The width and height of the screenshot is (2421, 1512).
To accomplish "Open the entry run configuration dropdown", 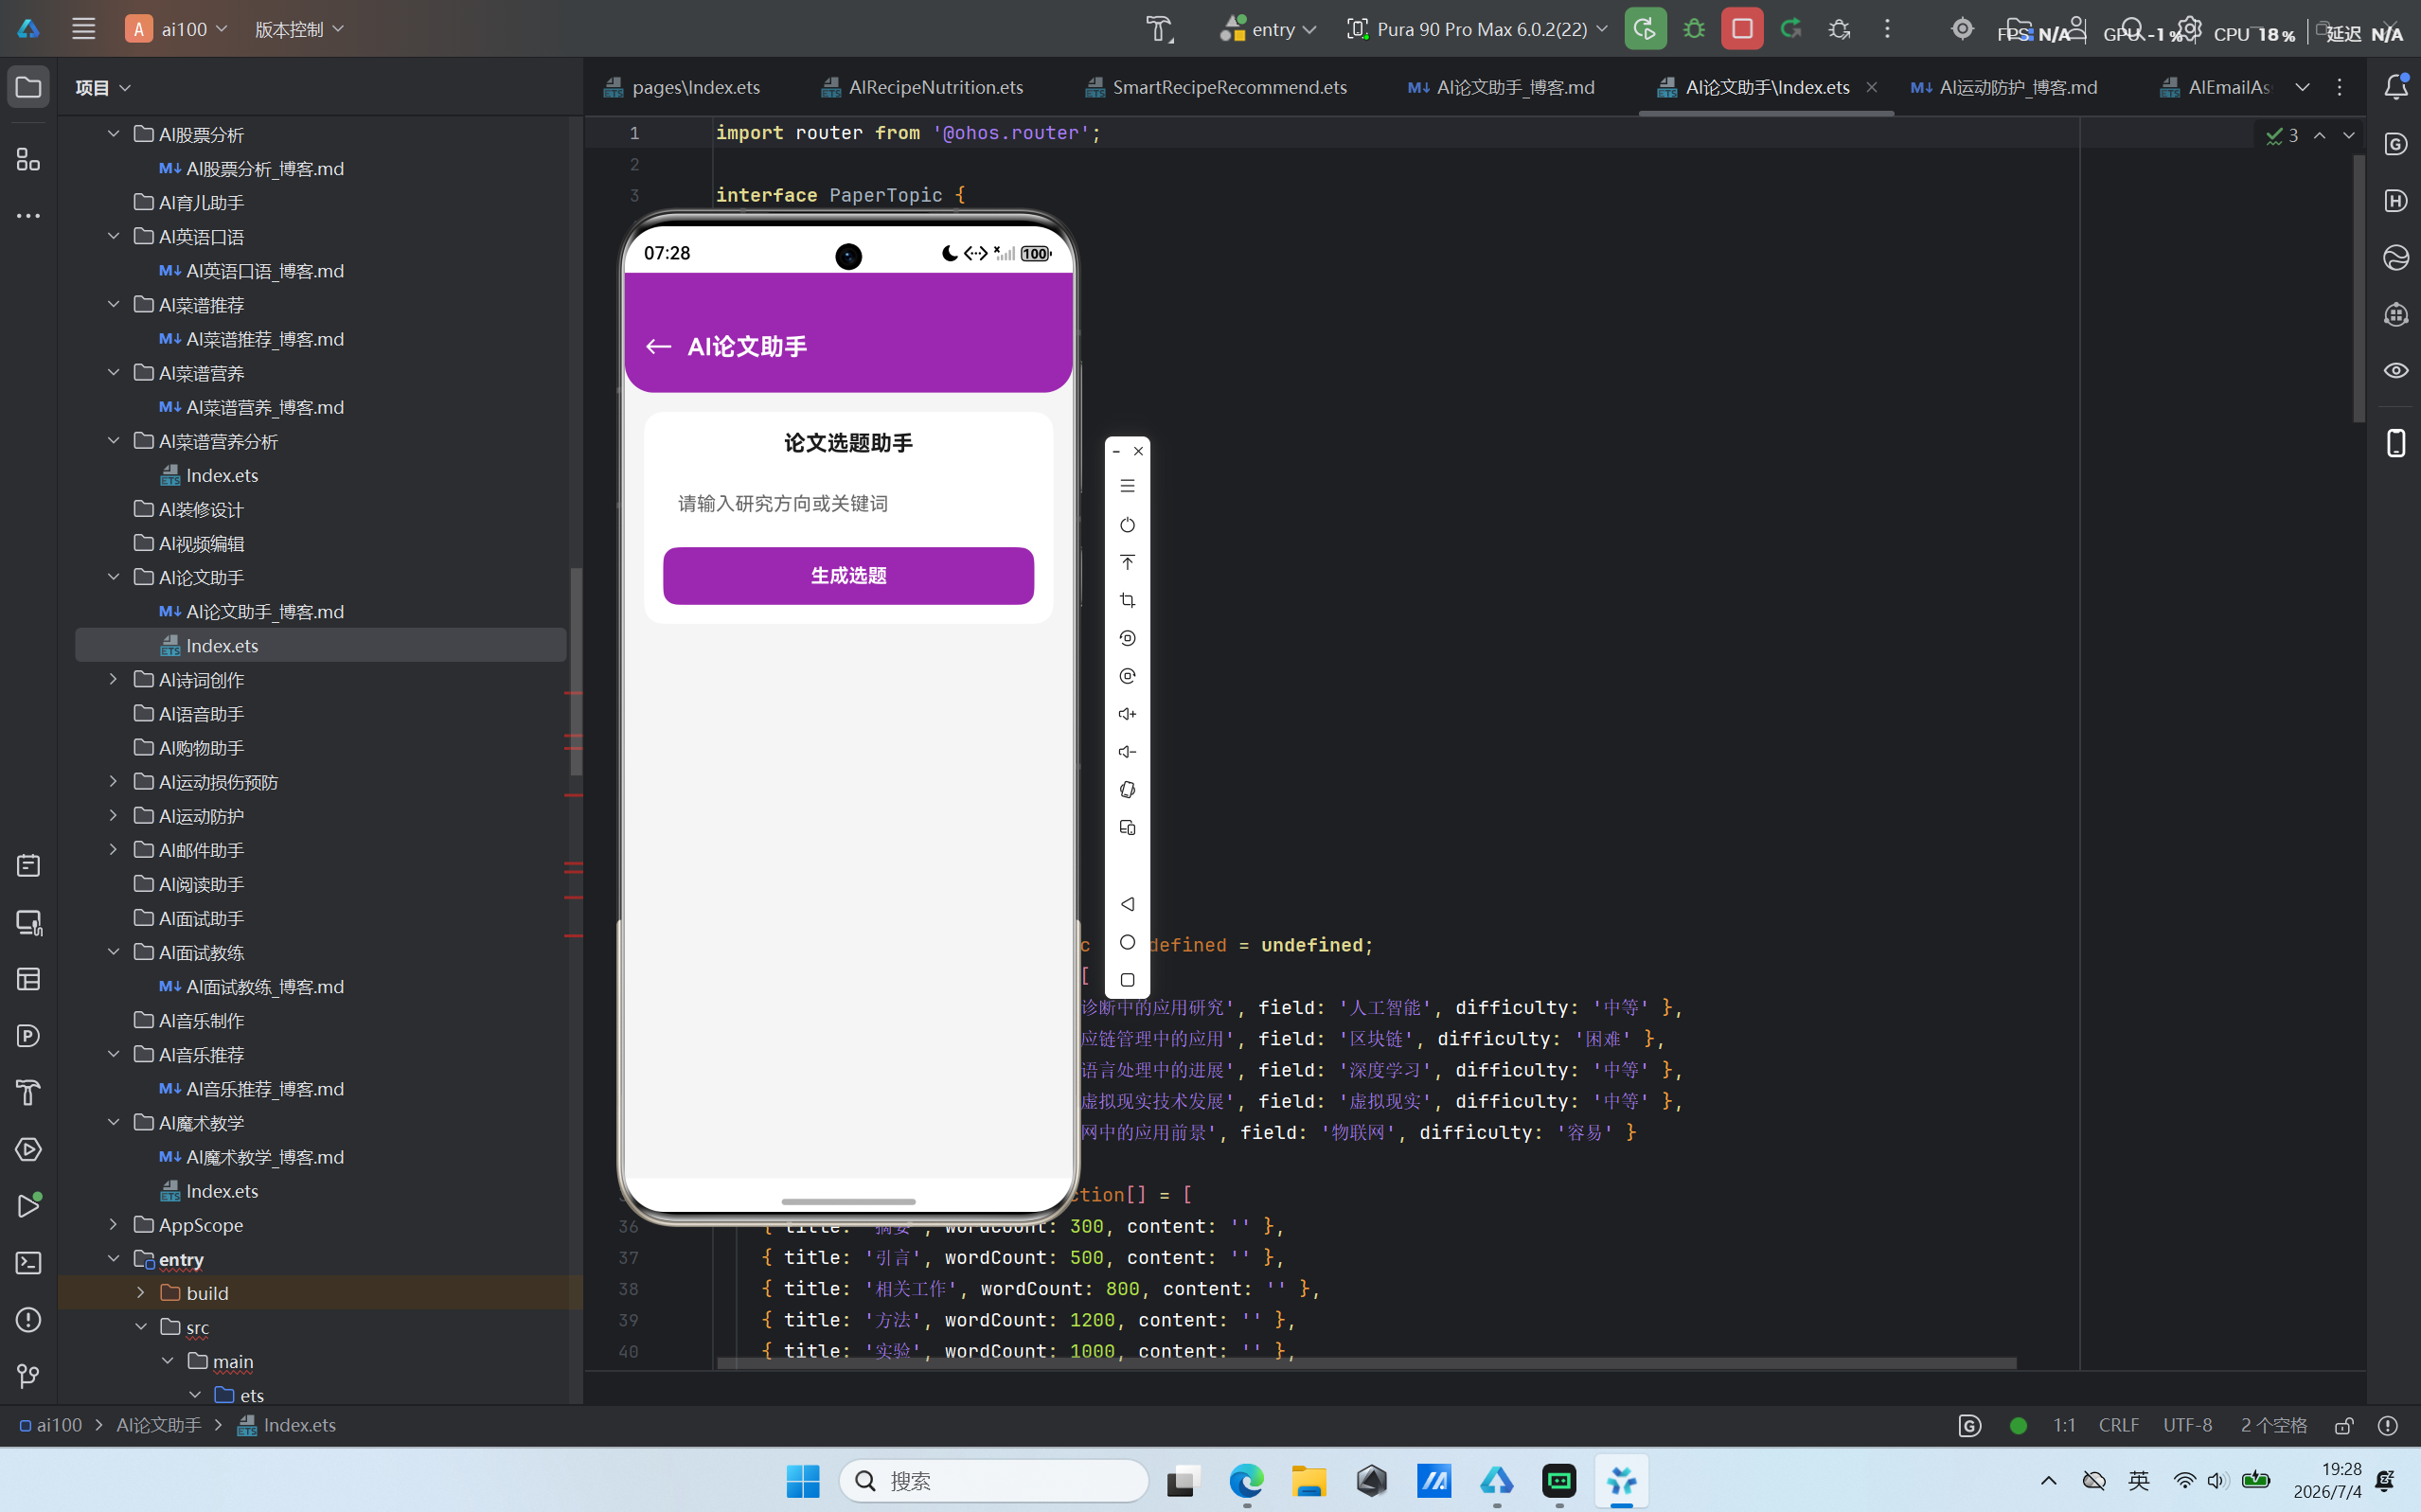I will [x=1268, y=29].
